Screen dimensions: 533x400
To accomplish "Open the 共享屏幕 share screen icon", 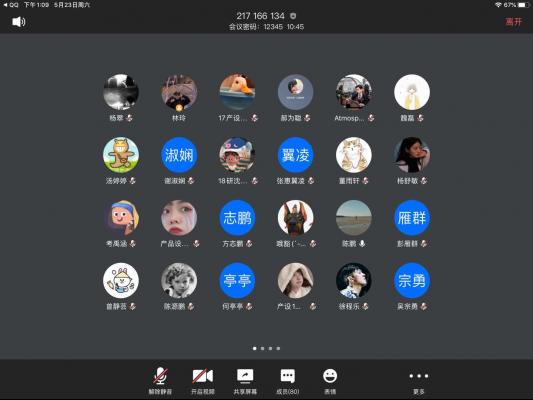I will (245, 376).
